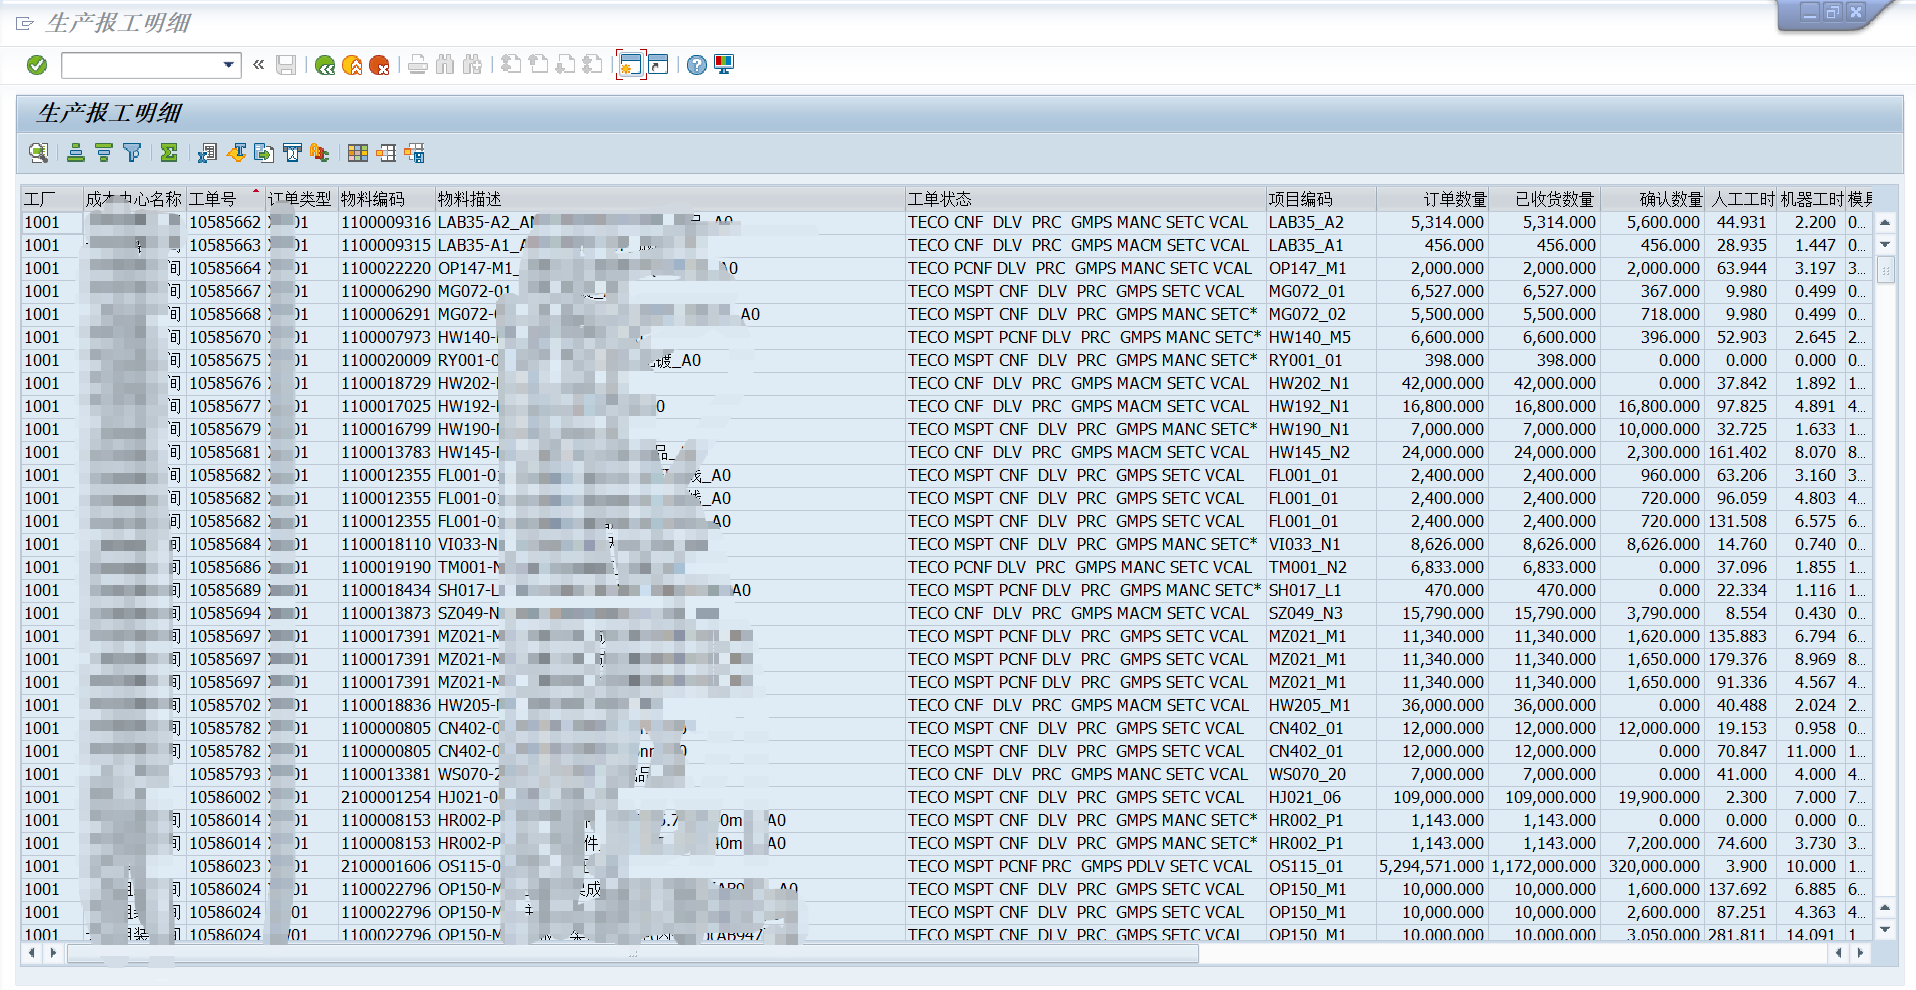Go to next page icon
This screenshot has width=1916, height=990.
[x=565, y=65]
